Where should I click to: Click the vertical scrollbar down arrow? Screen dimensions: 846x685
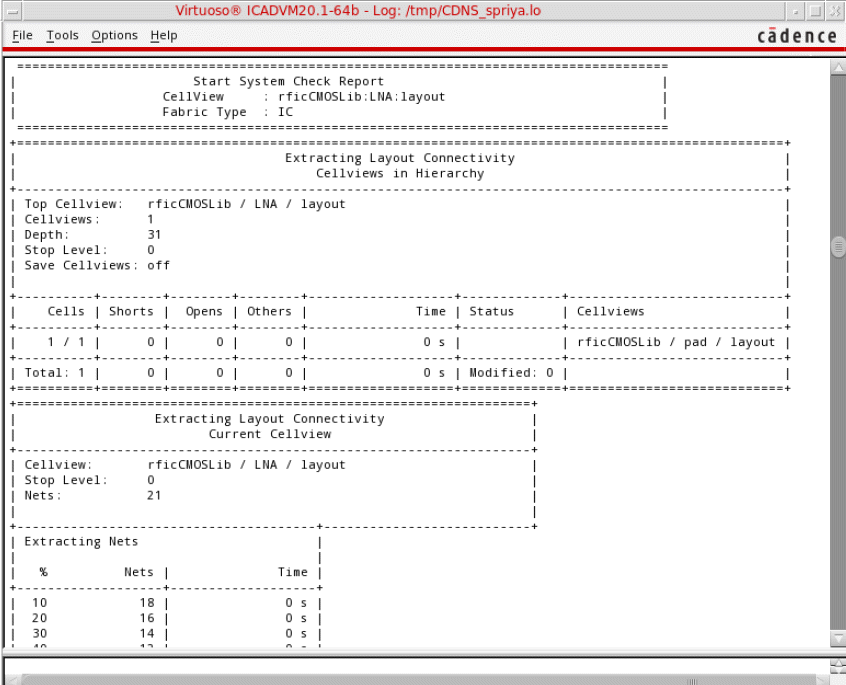tap(838, 639)
